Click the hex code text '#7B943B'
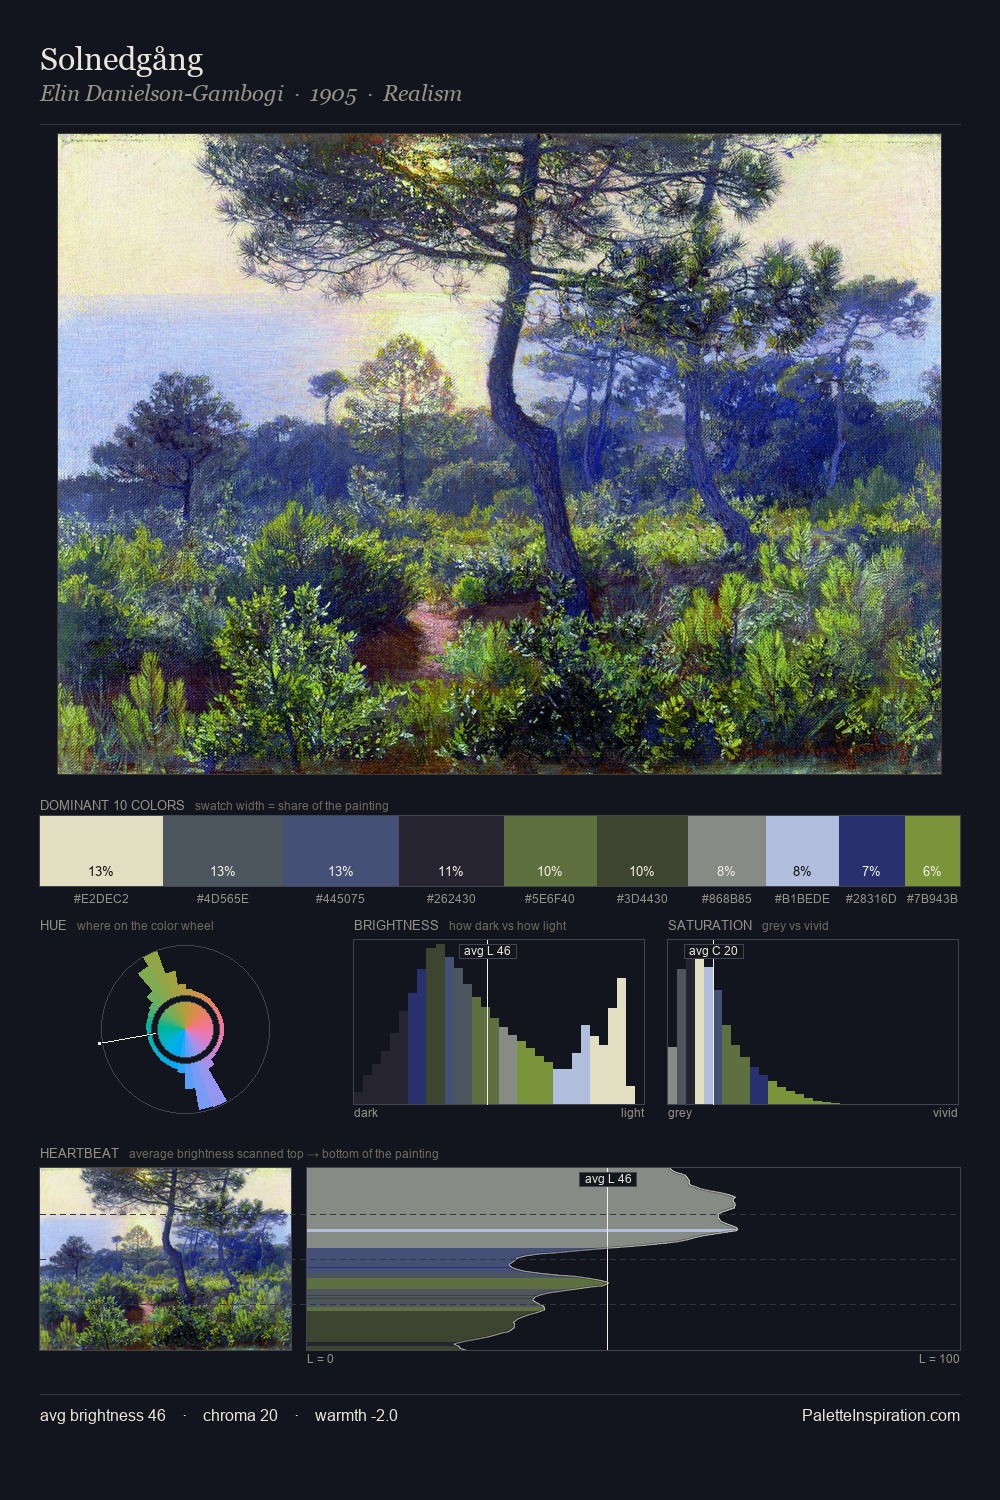The width and height of the screenshot is (1000, 1500). point(932,899)
